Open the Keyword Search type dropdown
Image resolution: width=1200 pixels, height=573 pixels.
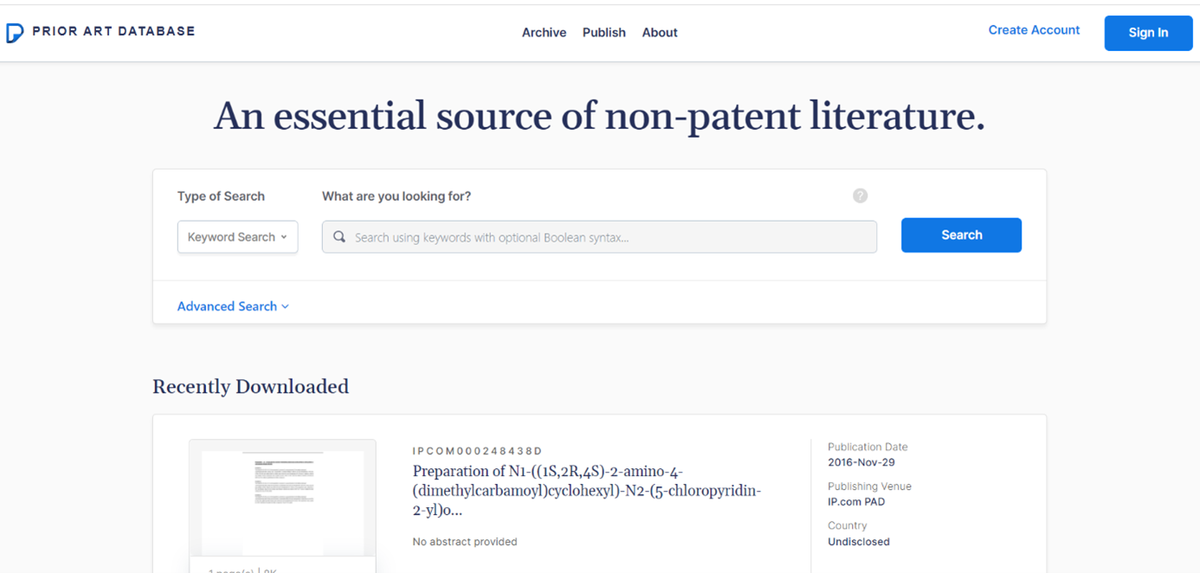coord(237,237)
